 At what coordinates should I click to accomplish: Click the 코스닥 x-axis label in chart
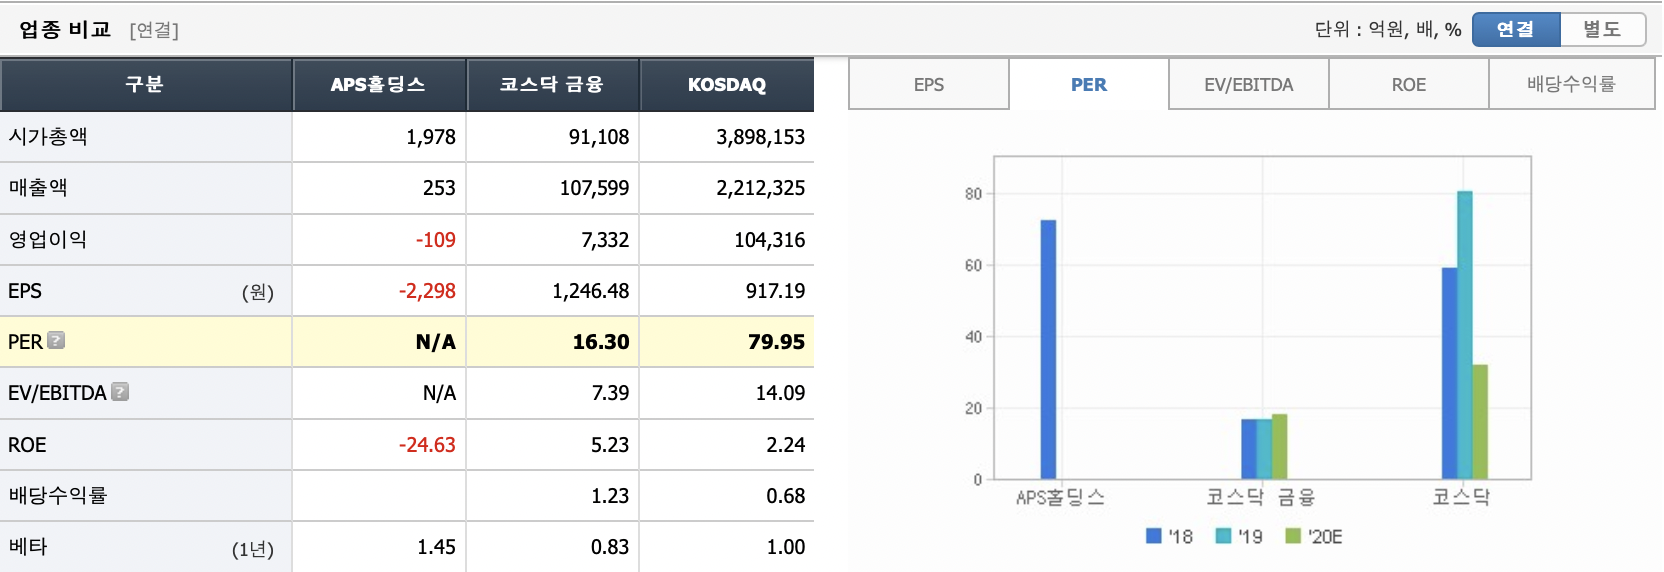click(x=1461, y=497)
